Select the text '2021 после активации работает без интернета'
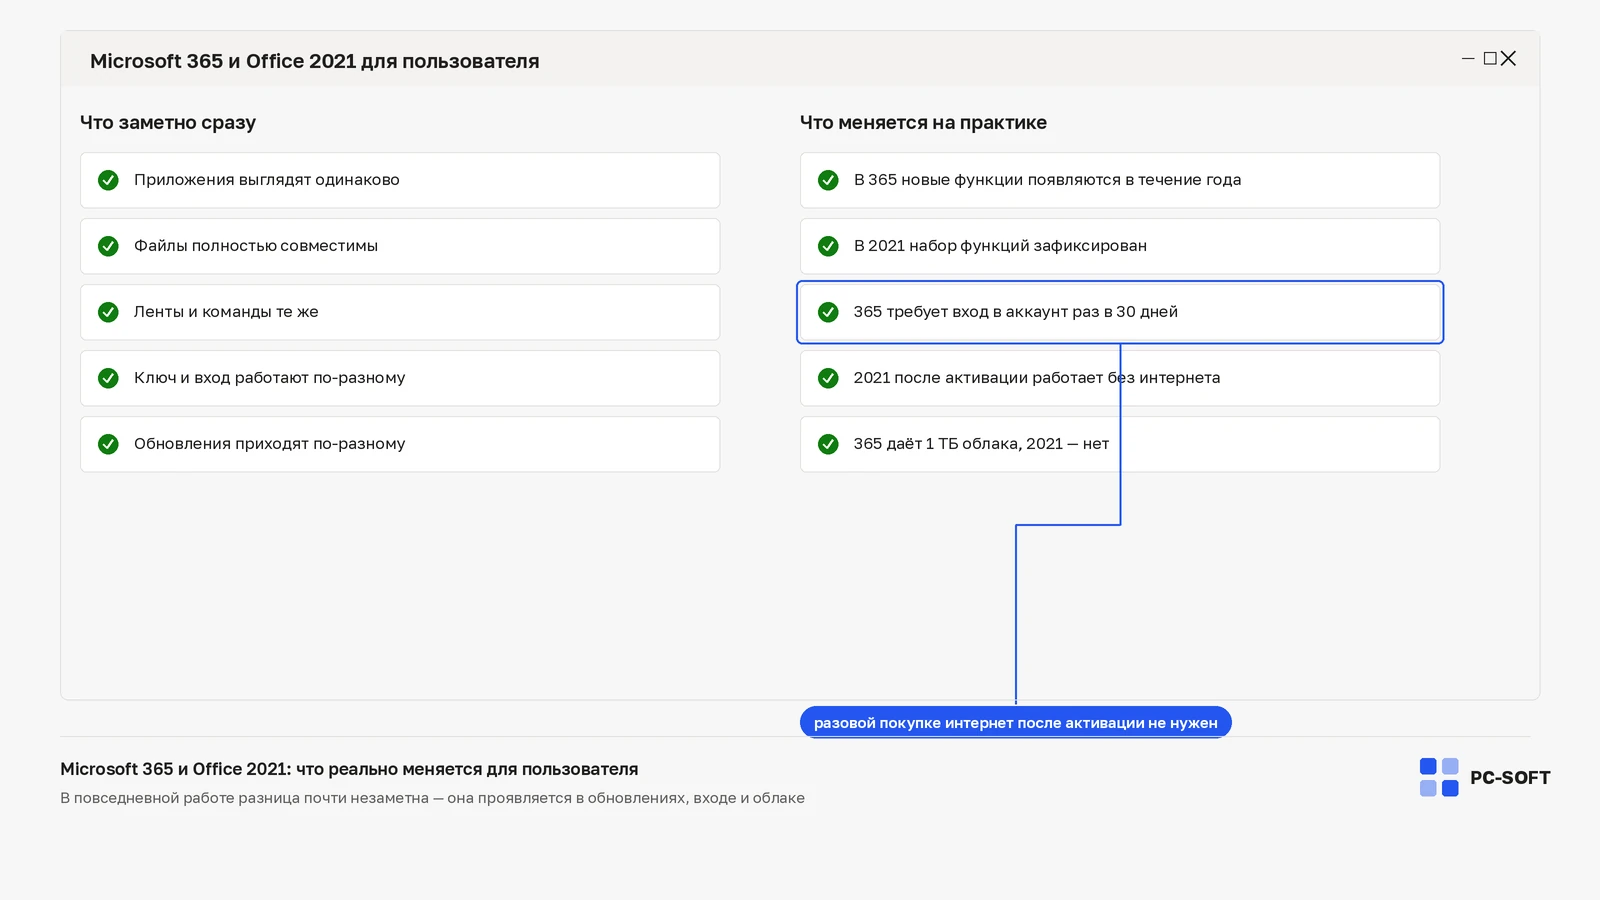The image size is (1600, 900). pos(1037,378)
